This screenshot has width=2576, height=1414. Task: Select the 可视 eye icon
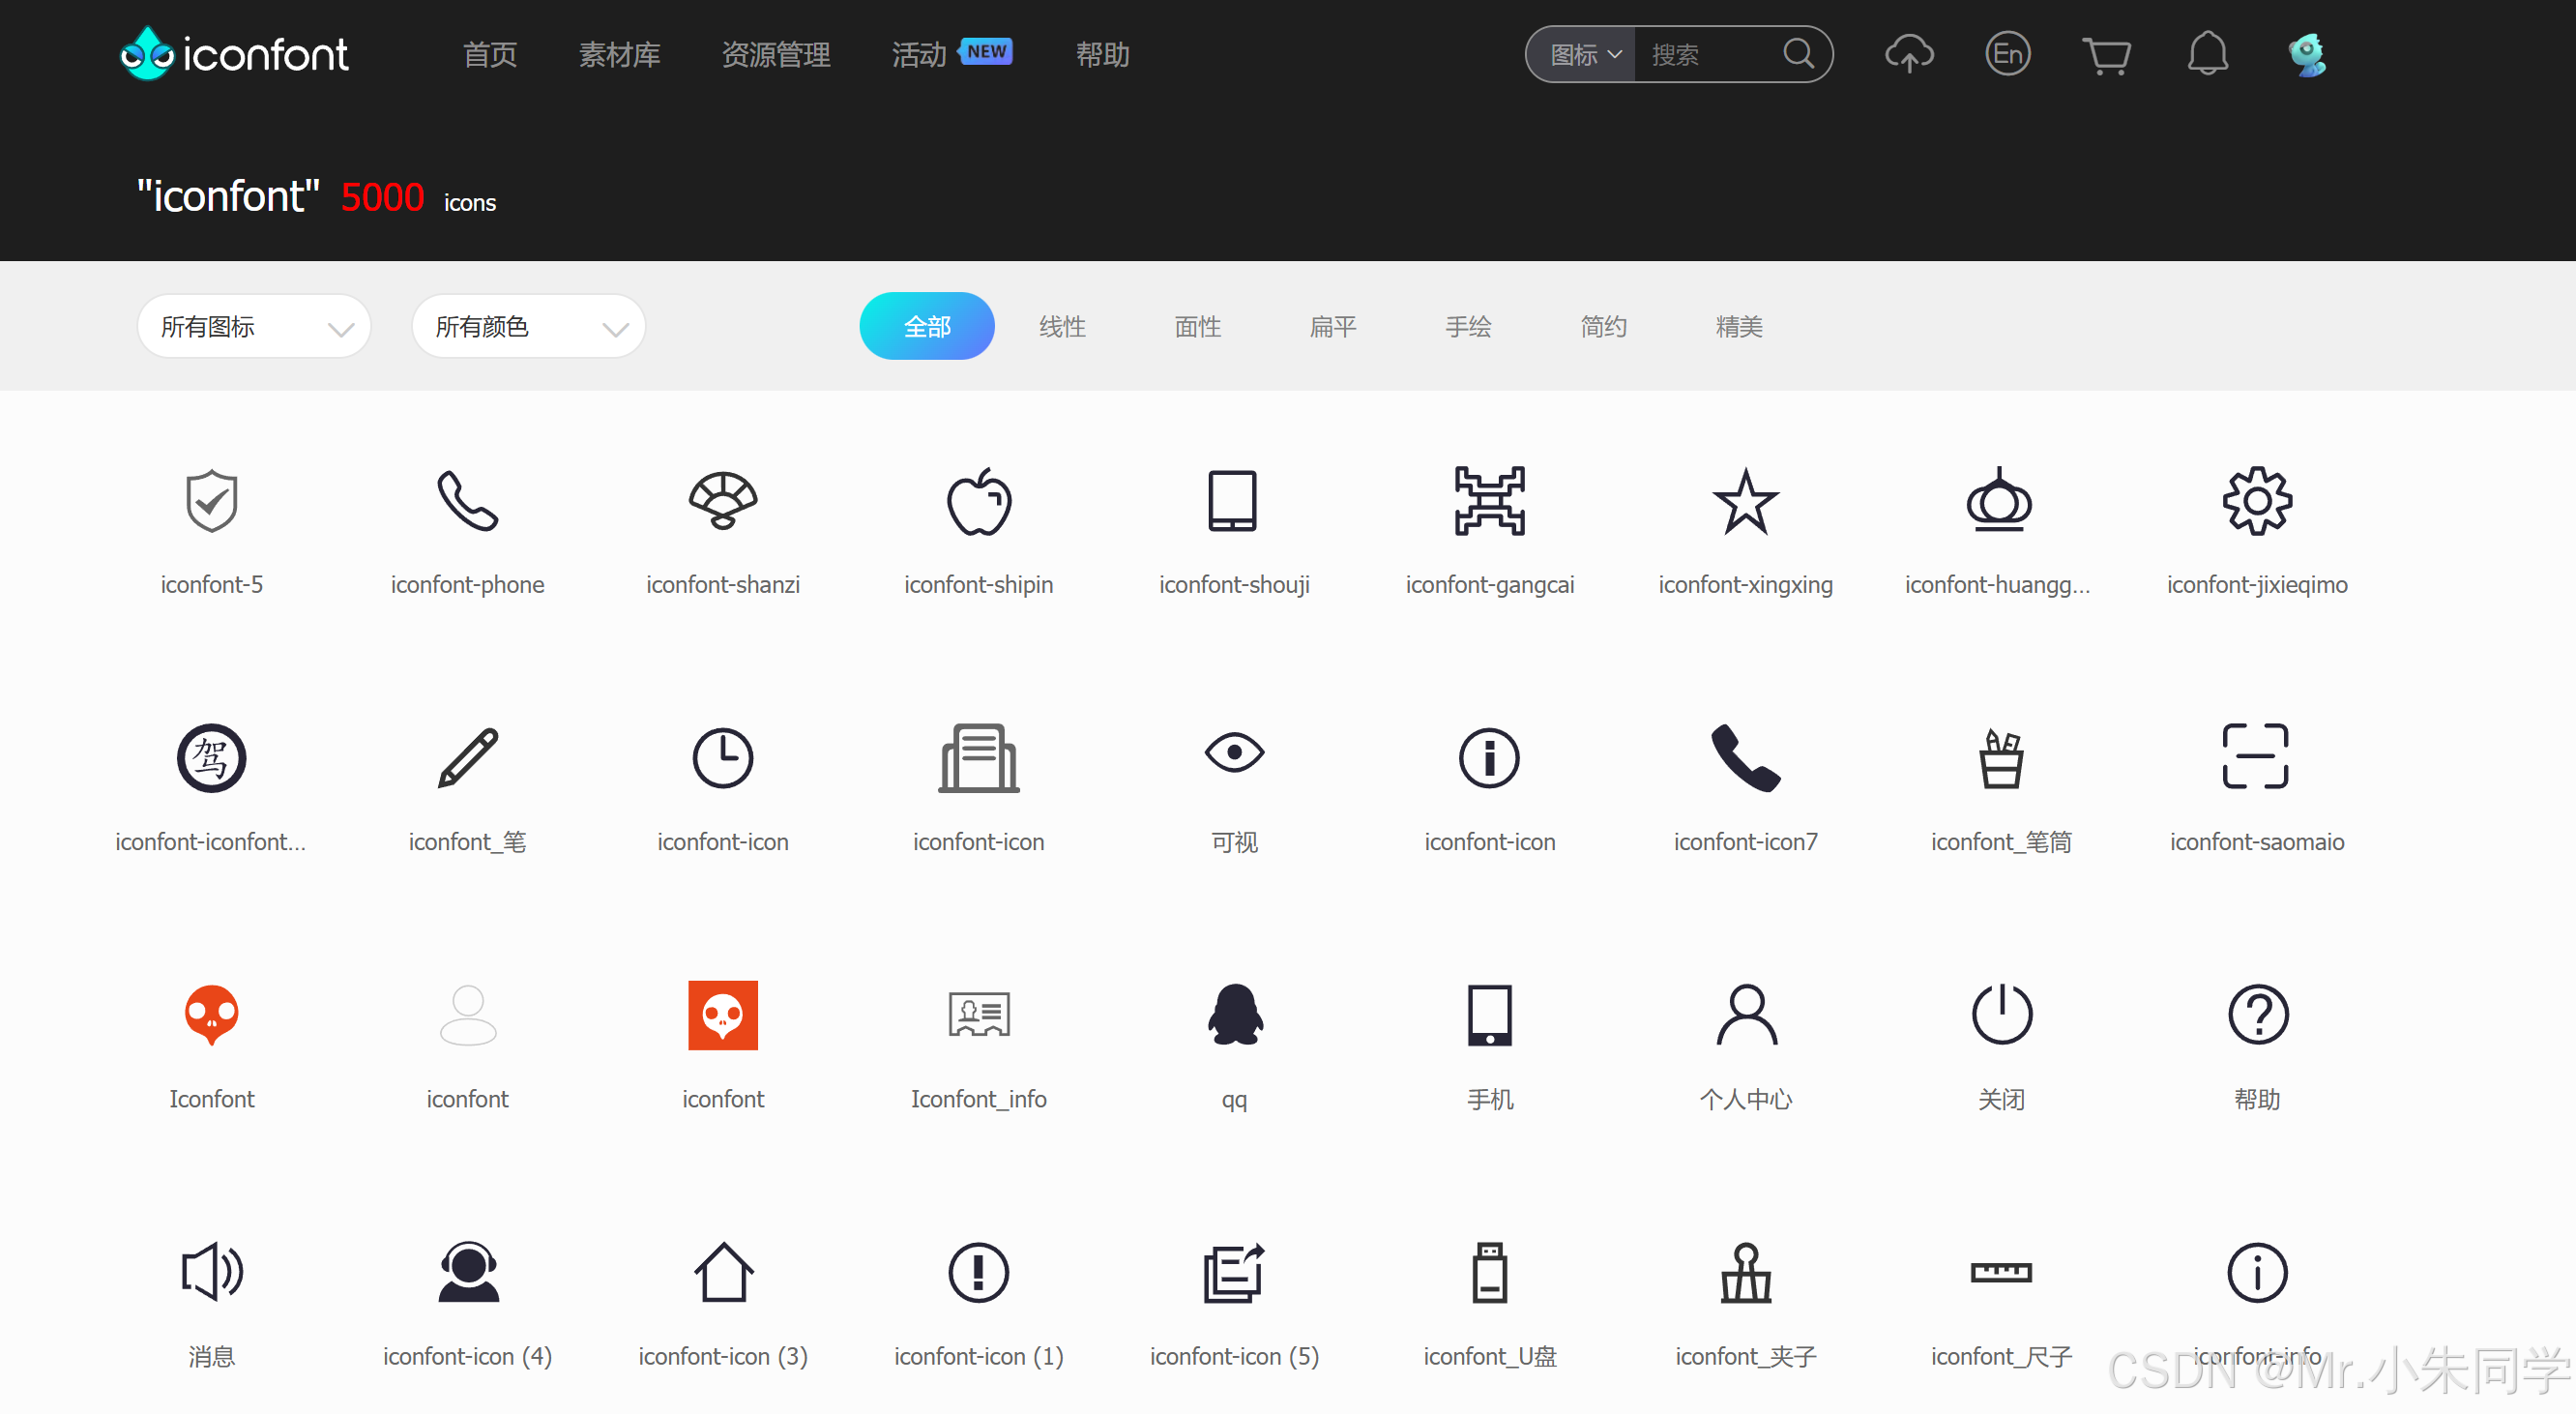tap(1234, 753)
